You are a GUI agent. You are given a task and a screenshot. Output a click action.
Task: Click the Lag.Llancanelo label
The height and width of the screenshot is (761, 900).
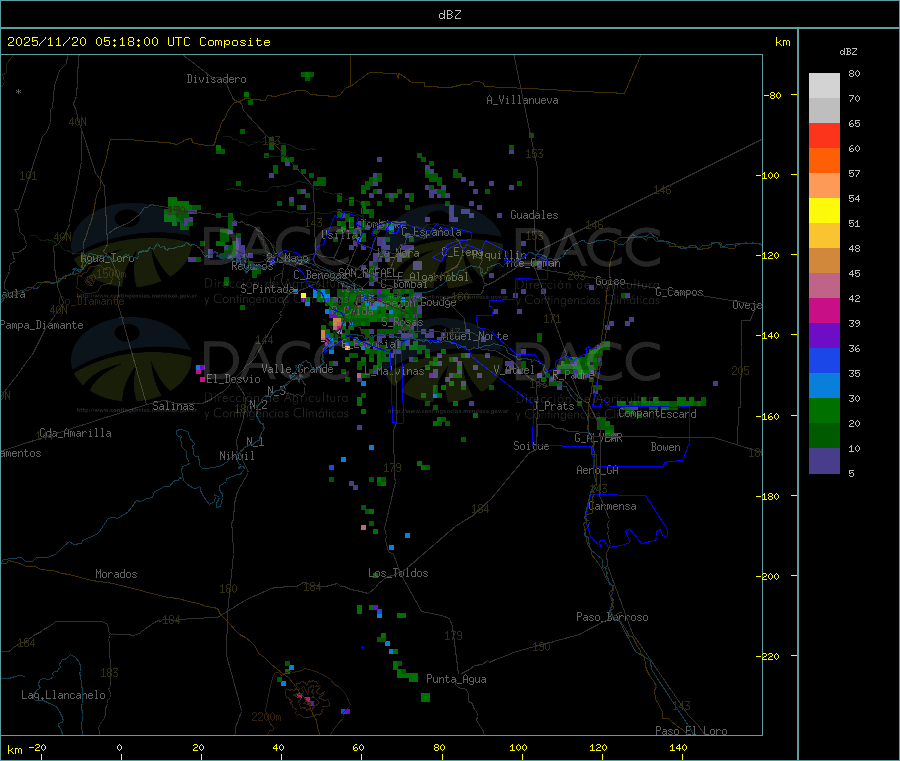(64, 695)
